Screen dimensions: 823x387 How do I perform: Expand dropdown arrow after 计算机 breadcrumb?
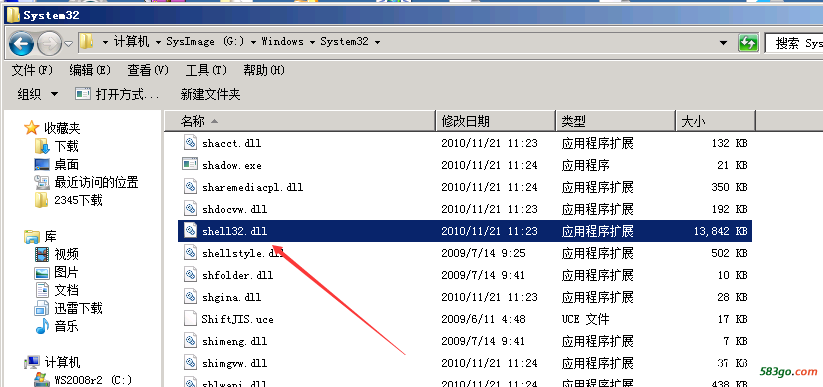(x=159, y=42)
